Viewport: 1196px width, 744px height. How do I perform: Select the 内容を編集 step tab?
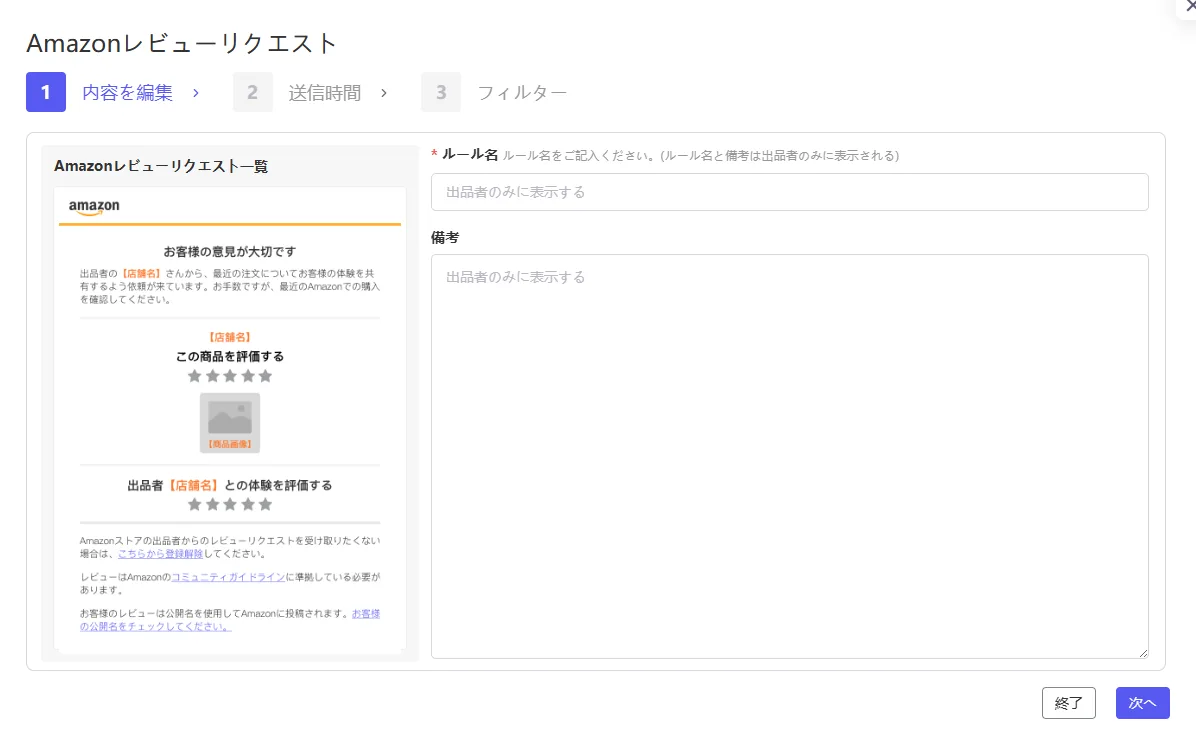(127, 93)
